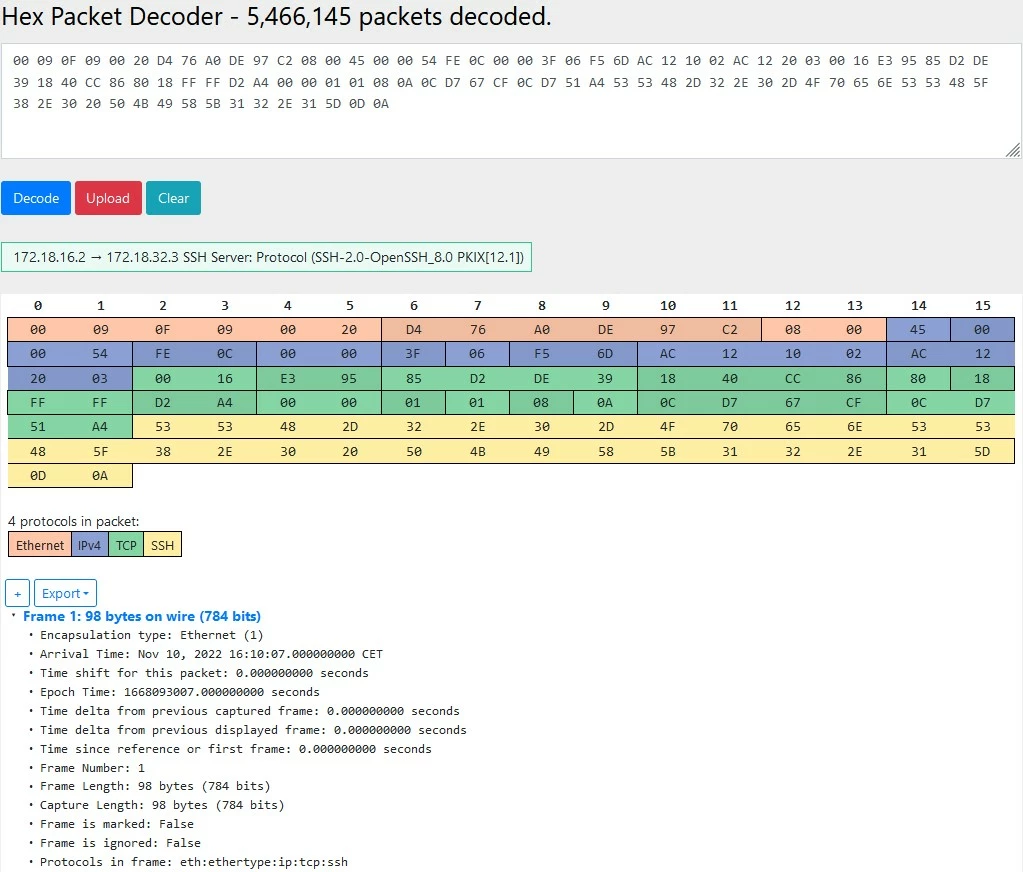Click hex cell 0A in last grid row
The width and height of the screenshot is (1023, 872).
100,475
